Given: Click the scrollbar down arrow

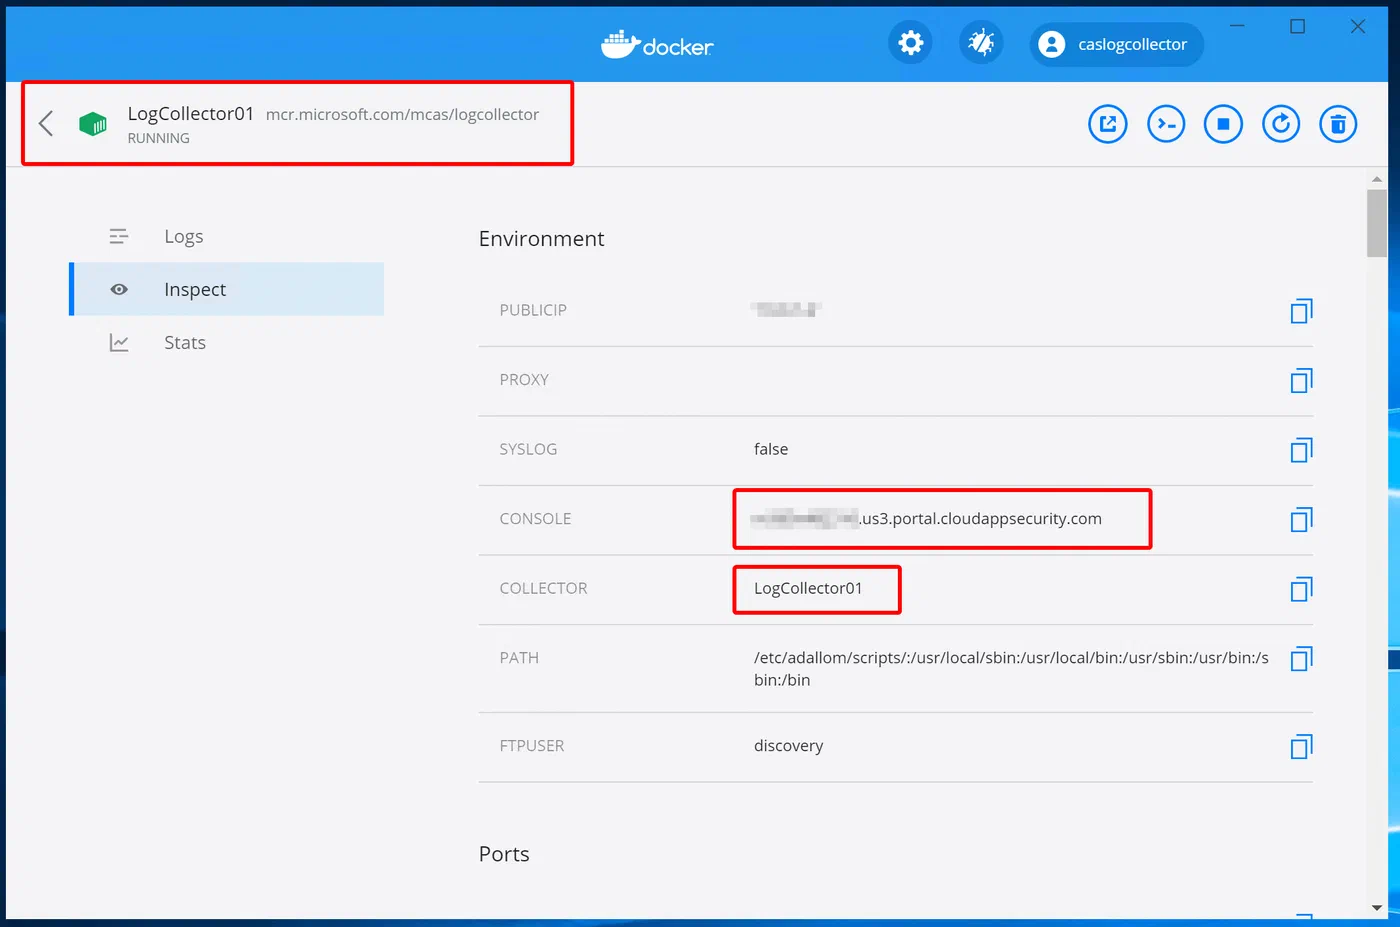Looking at the screenshot, I should (x=1377, y=908).
